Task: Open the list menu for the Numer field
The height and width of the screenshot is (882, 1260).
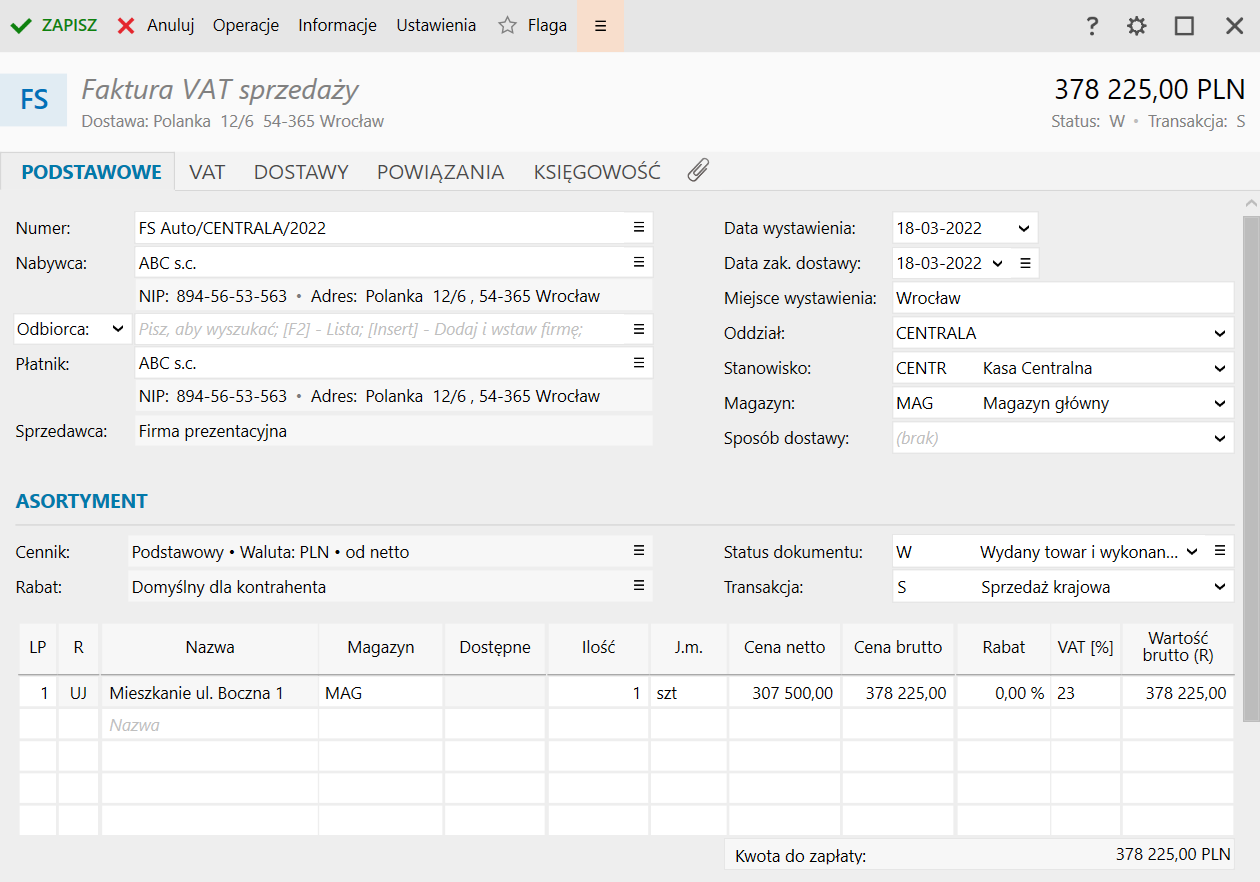Action: point(639,228)
